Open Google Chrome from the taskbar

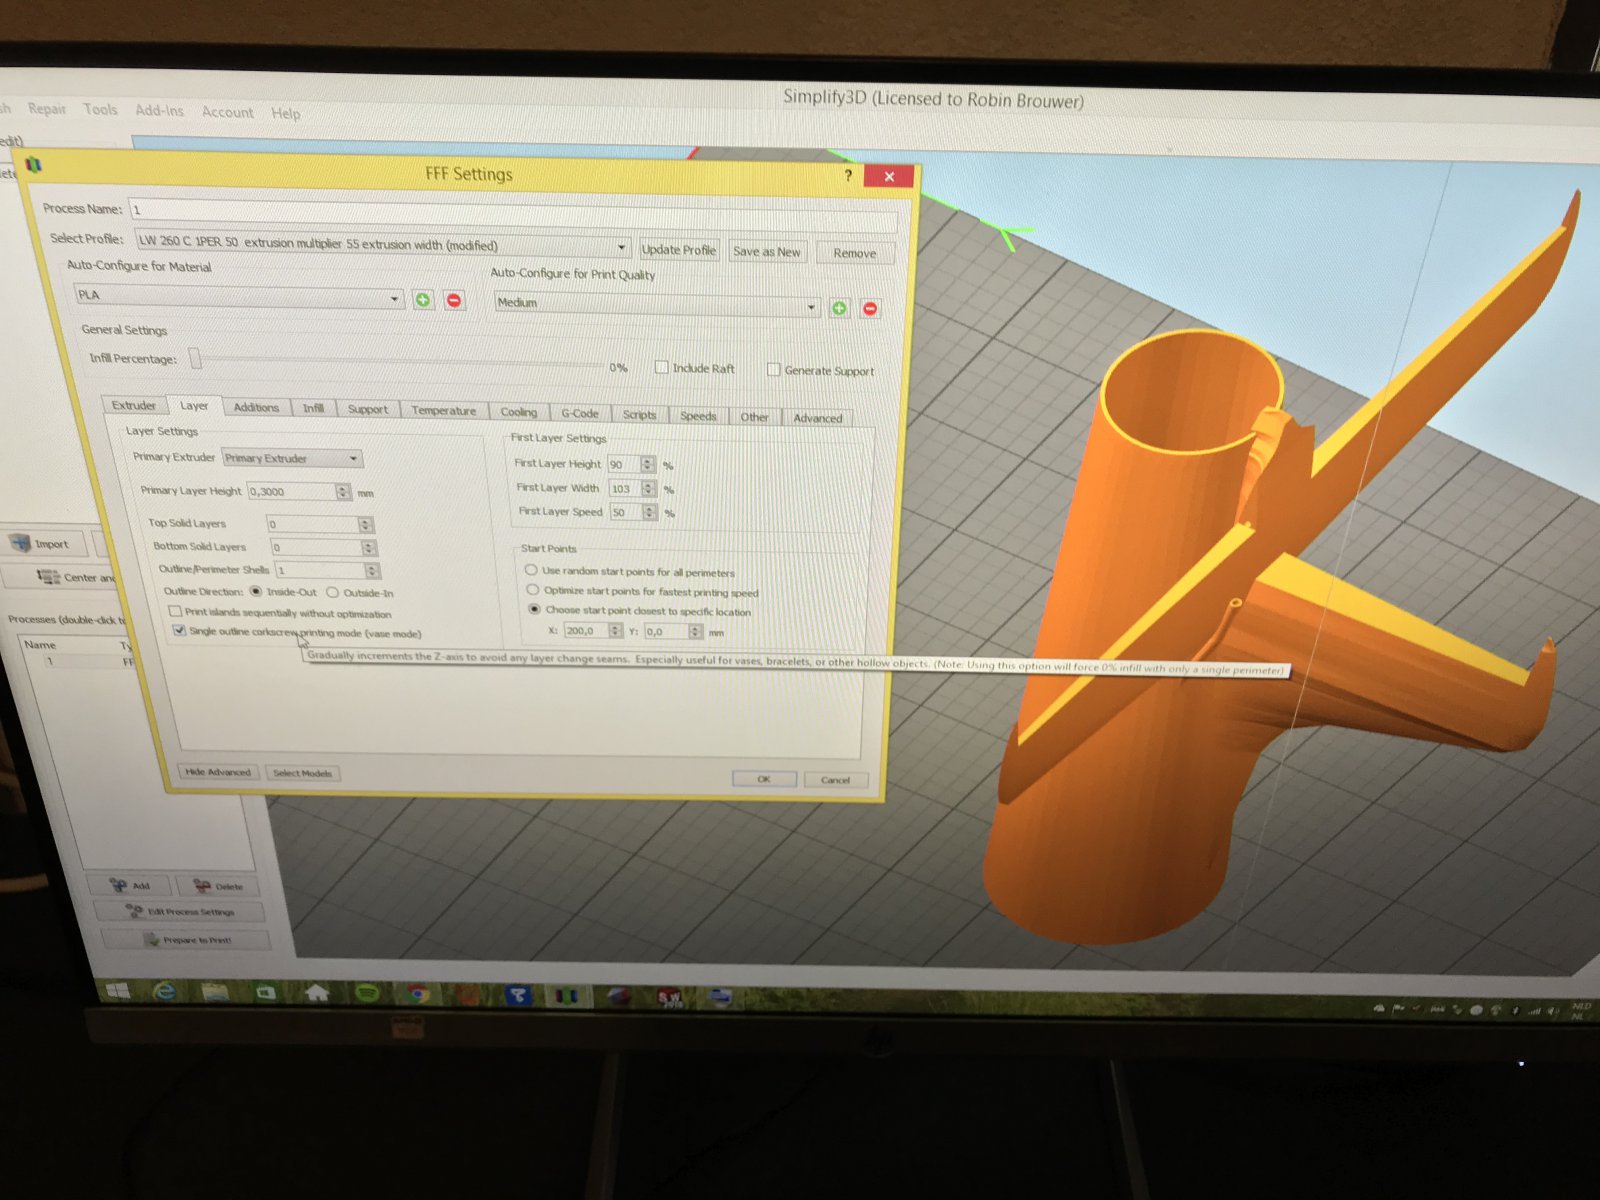[x=419, y=994]
